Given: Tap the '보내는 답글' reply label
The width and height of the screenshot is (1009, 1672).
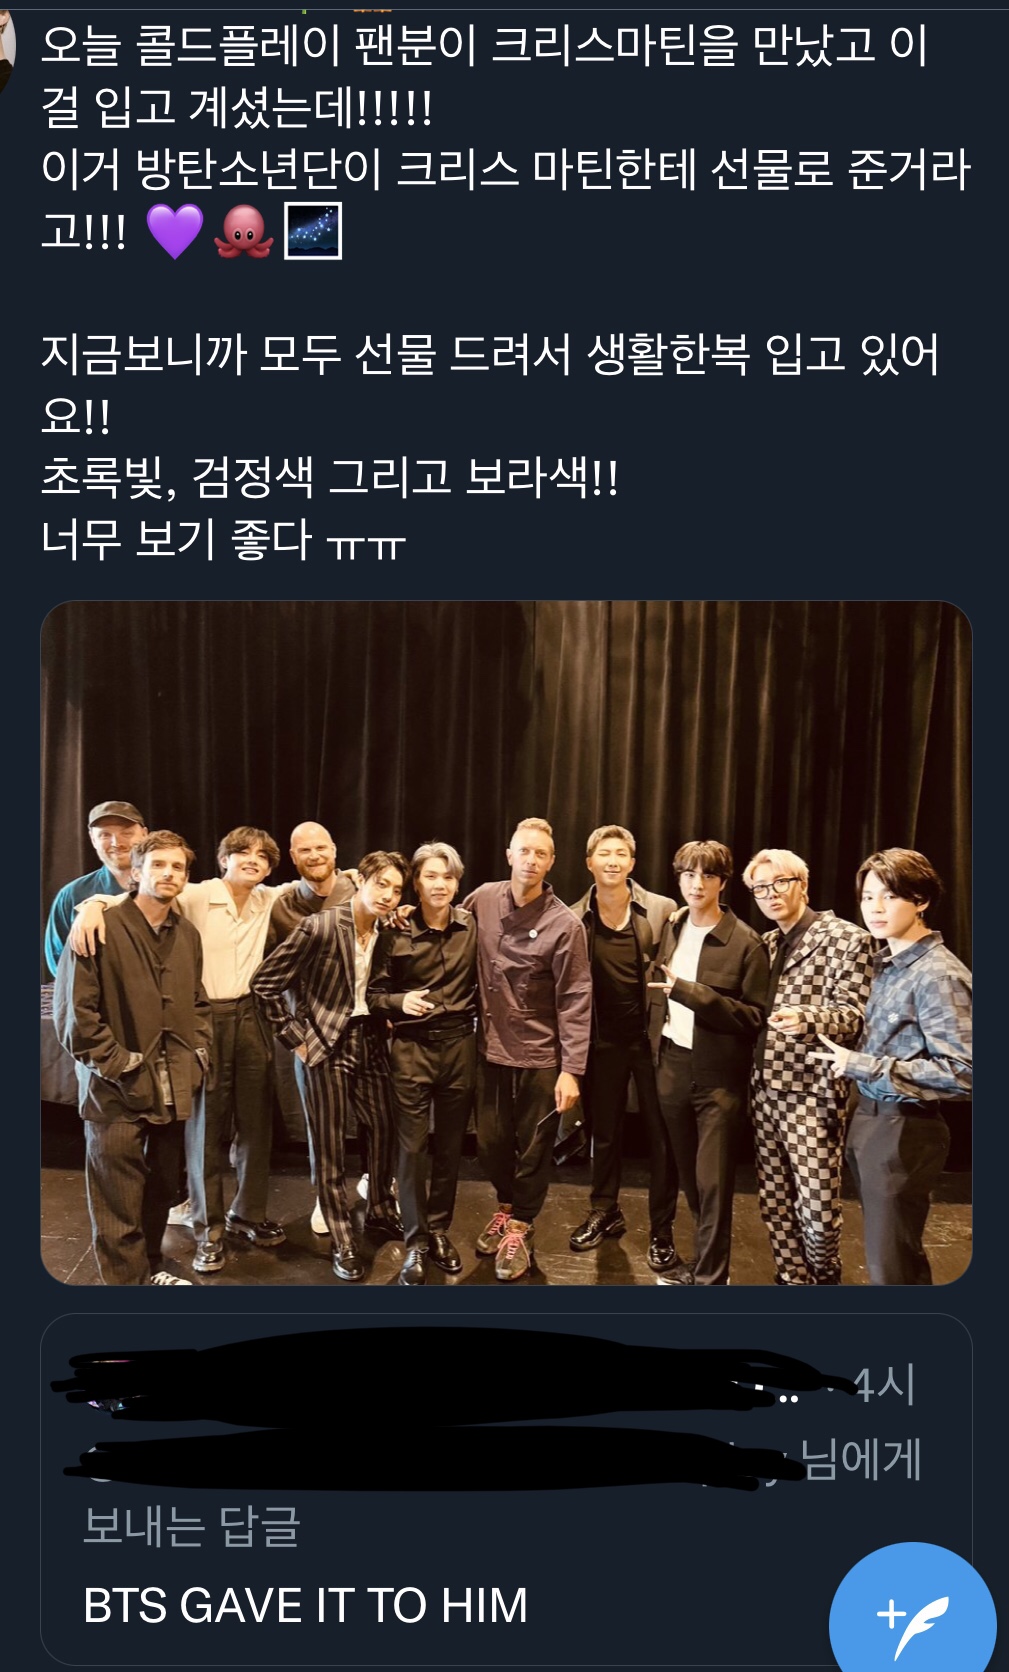Looking at the screenshot, I should [191, 1526].
